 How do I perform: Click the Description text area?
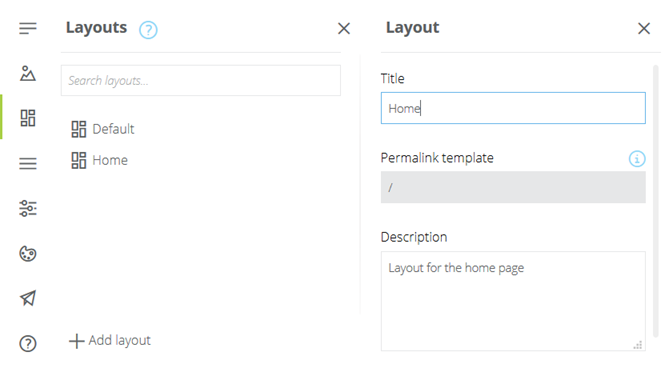[x=513, y=301]
